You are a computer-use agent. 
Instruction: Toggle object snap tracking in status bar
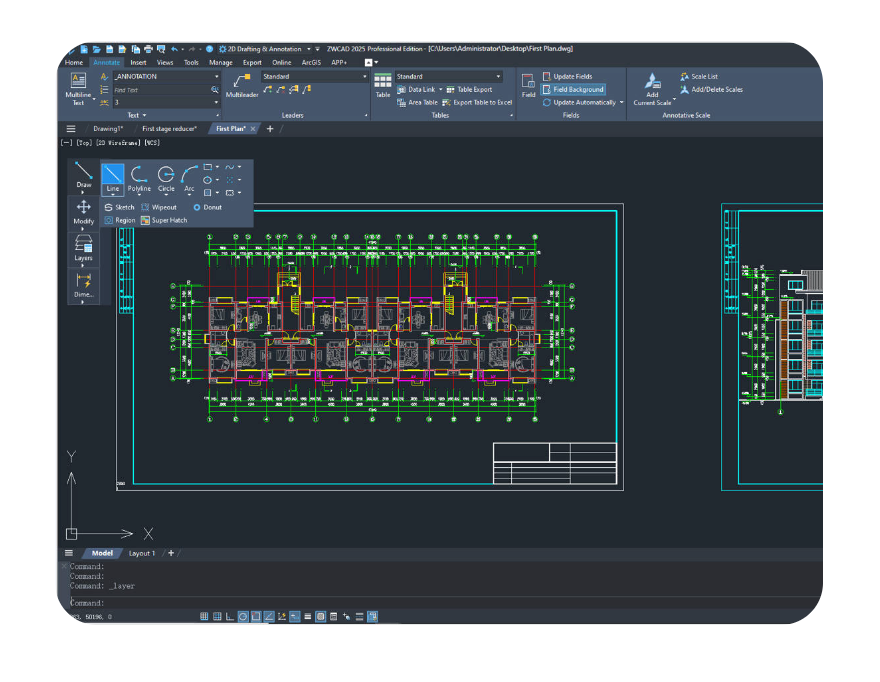coord(269,616)
